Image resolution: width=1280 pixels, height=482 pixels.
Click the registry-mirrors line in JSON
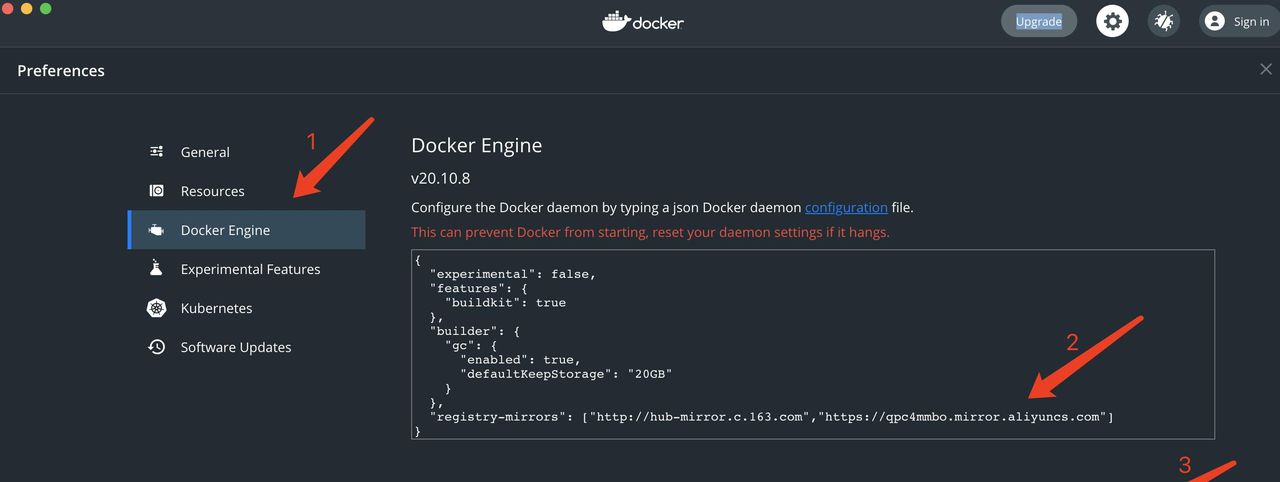[x=771, y=416]
